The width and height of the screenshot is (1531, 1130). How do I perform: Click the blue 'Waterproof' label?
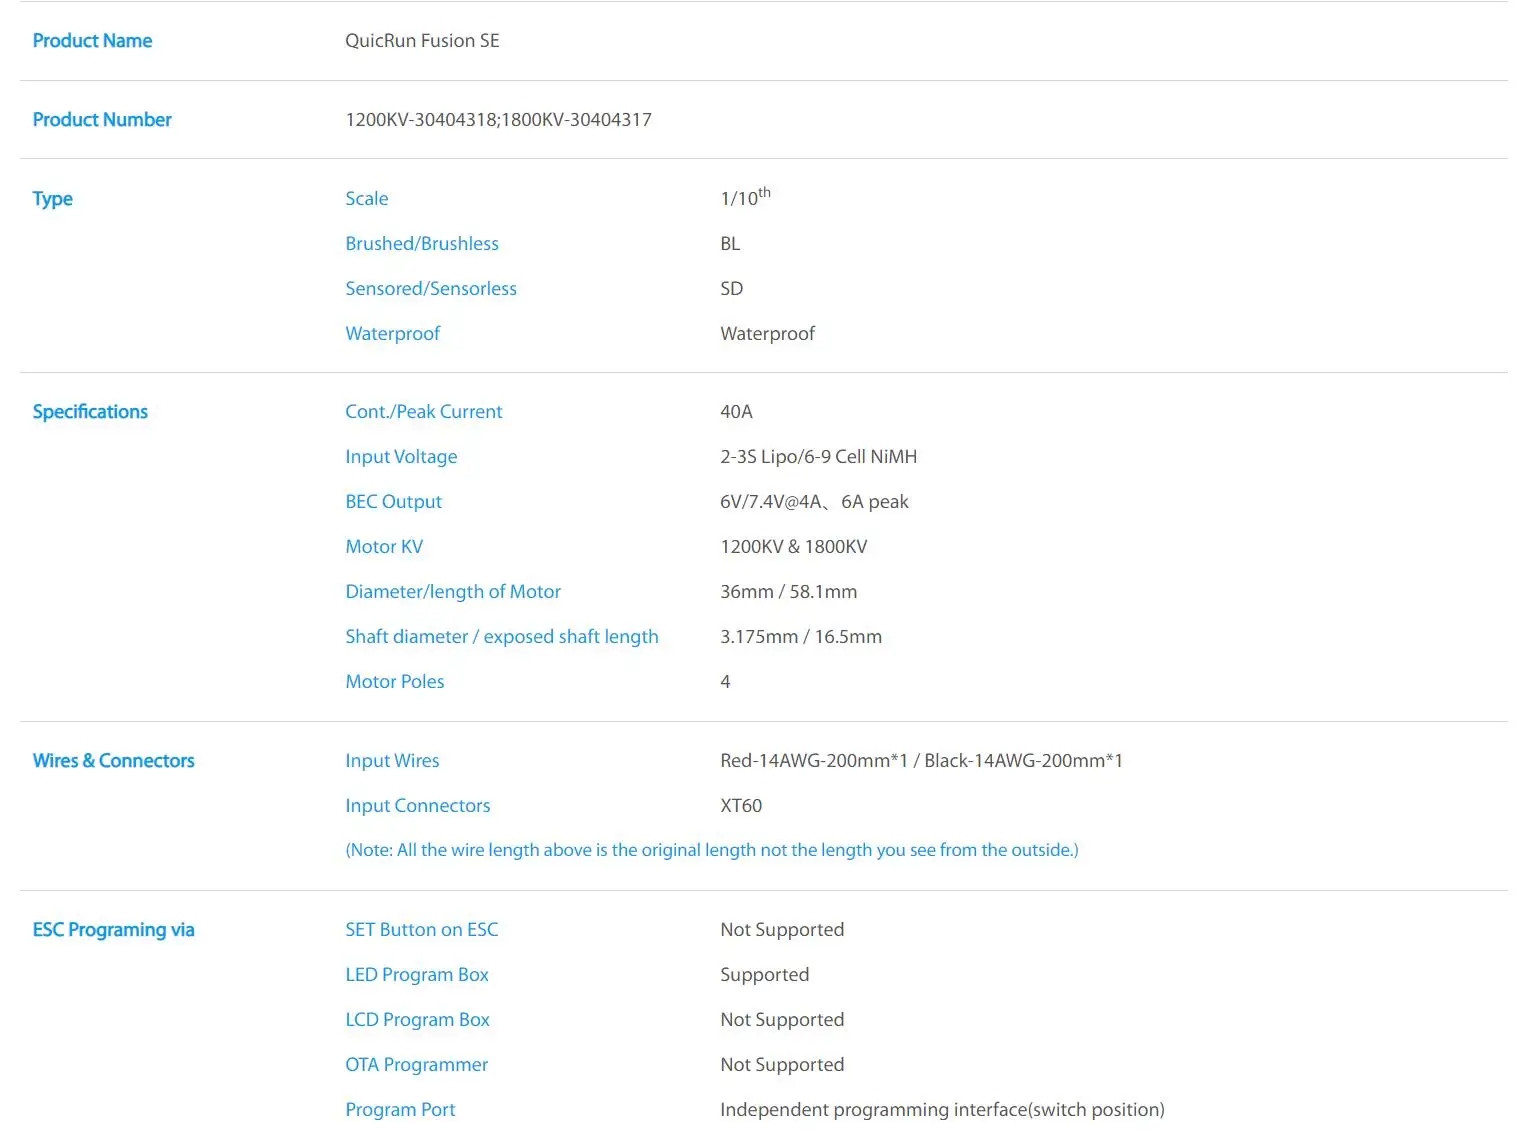click(x=392, y=334)
